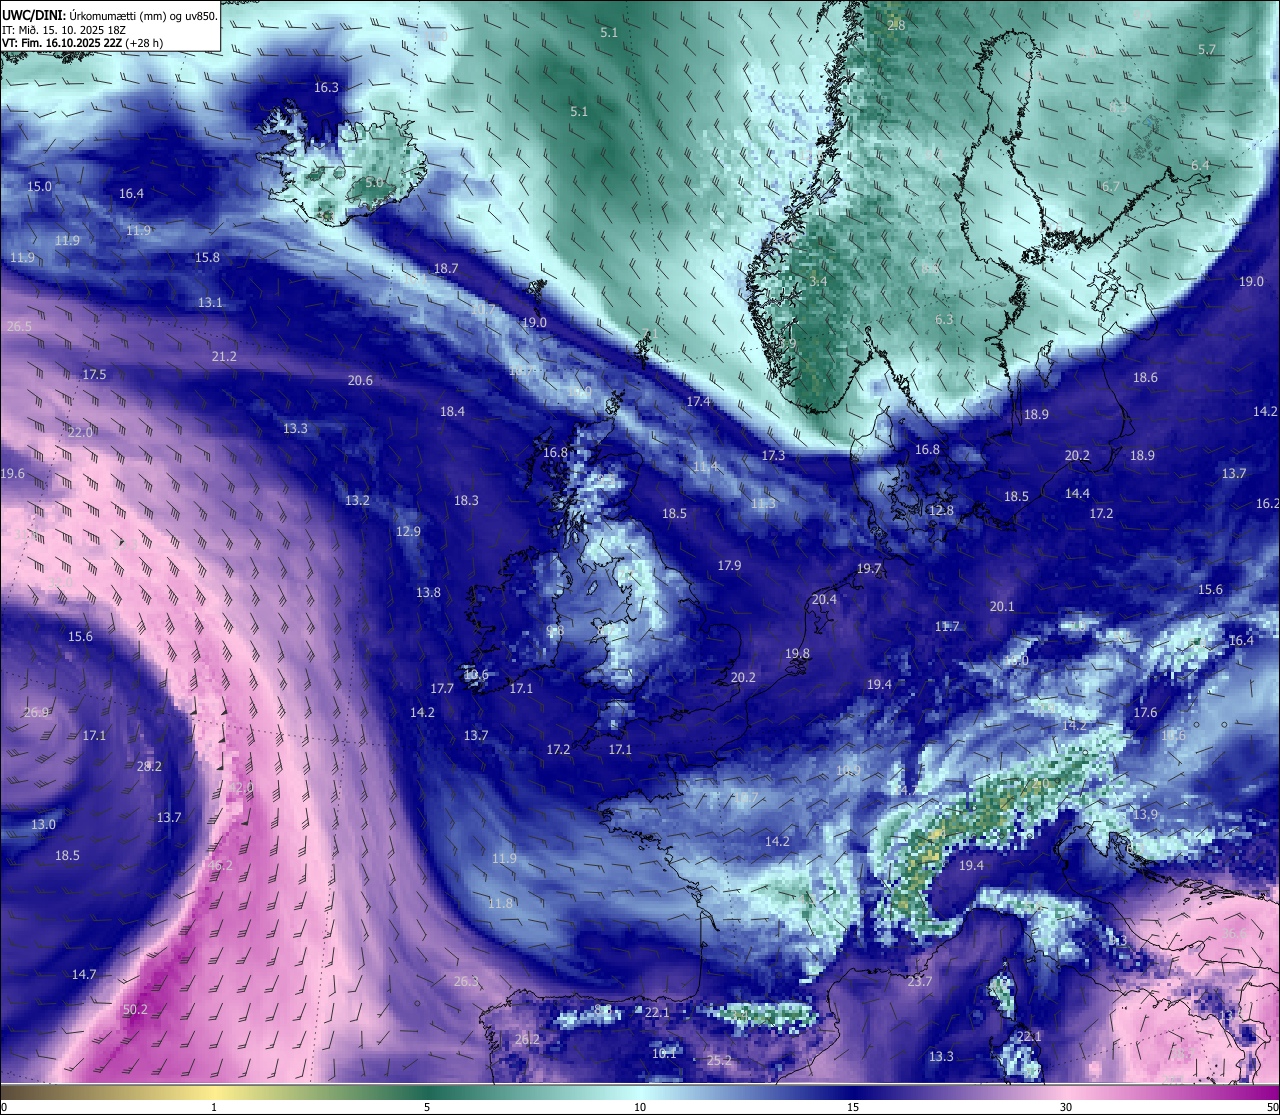Screen dimensions: 1280x1115
Task: Click the 19.7 value label
Action: tap(869, 569)
